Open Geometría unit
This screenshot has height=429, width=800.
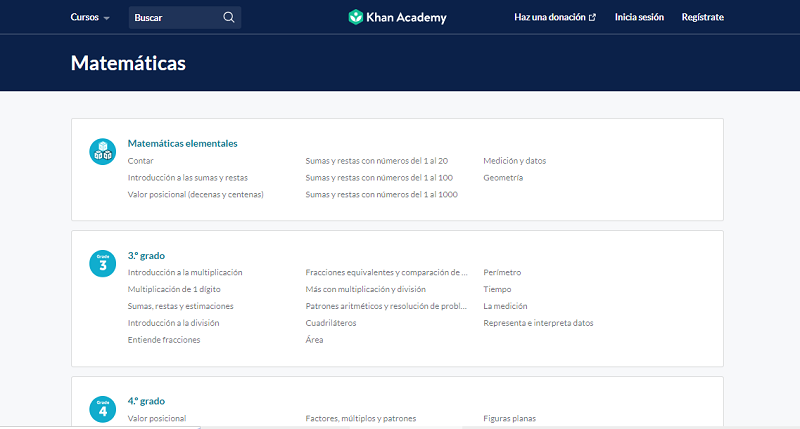pyautogui.click(x=503, y=178)
